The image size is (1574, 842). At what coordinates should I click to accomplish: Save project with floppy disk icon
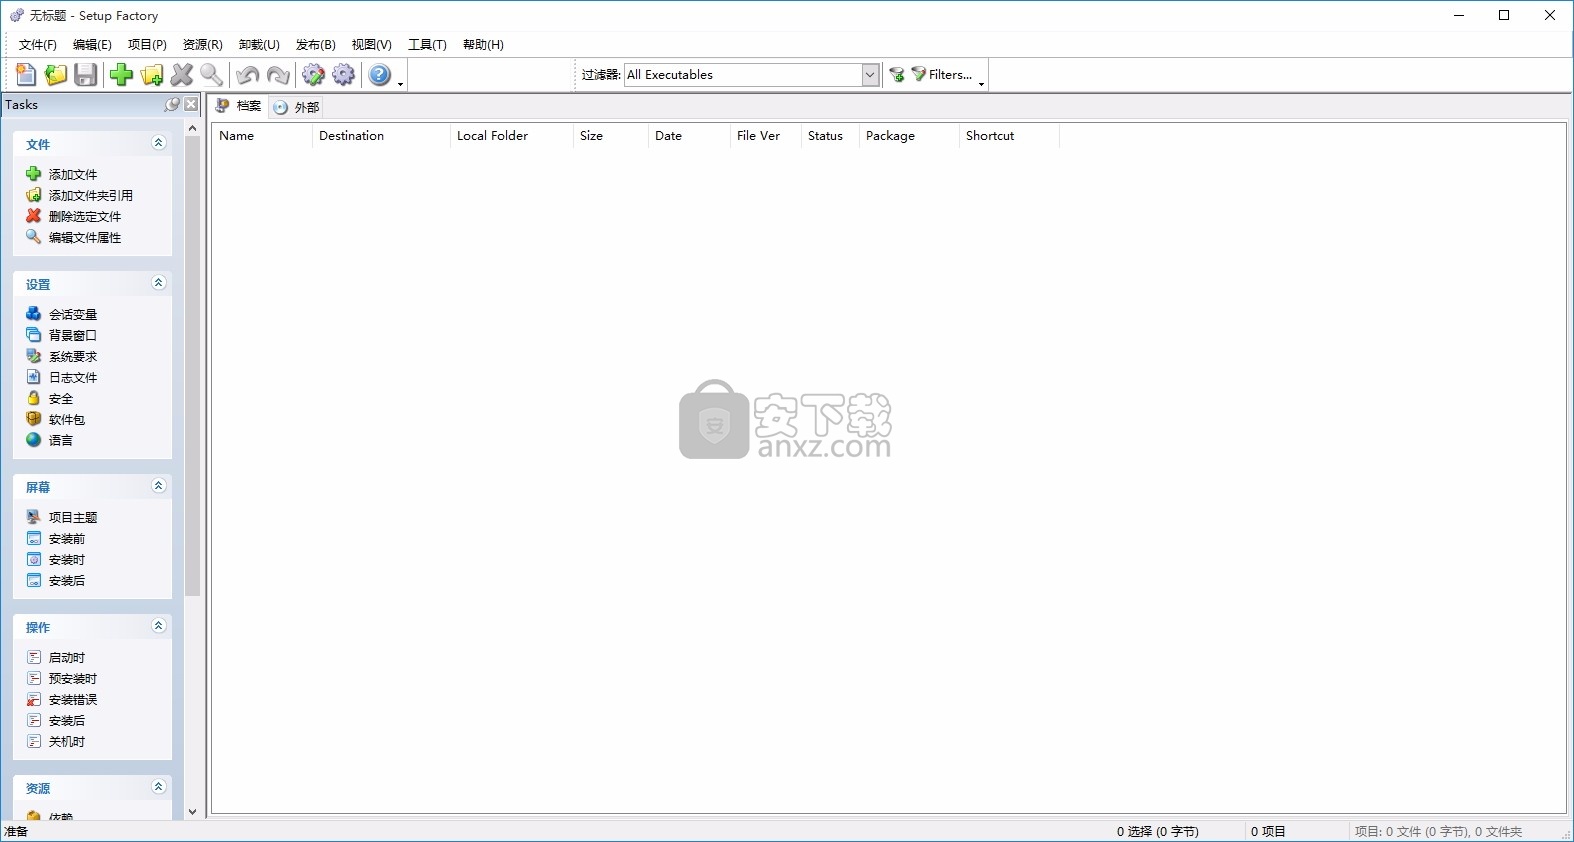[x=86, y=75]
